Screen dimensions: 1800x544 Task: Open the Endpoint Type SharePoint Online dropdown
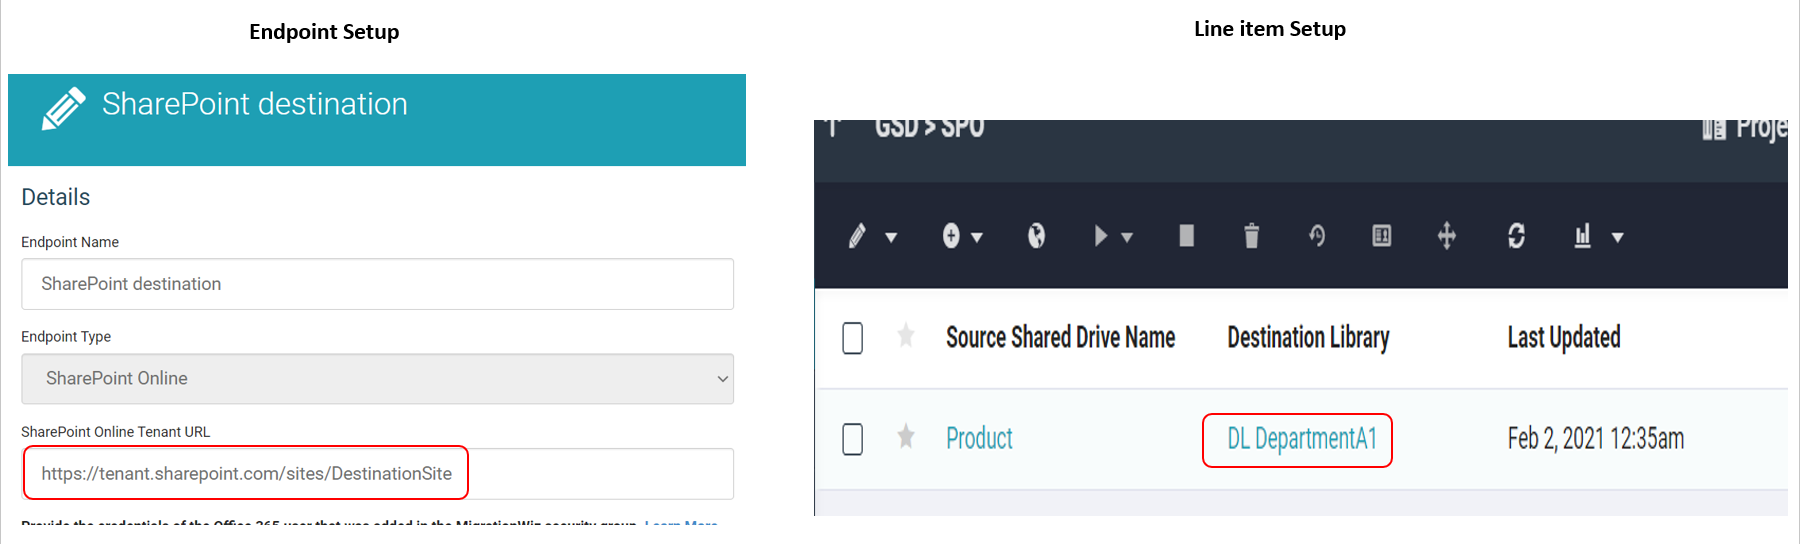pos(377,379)
